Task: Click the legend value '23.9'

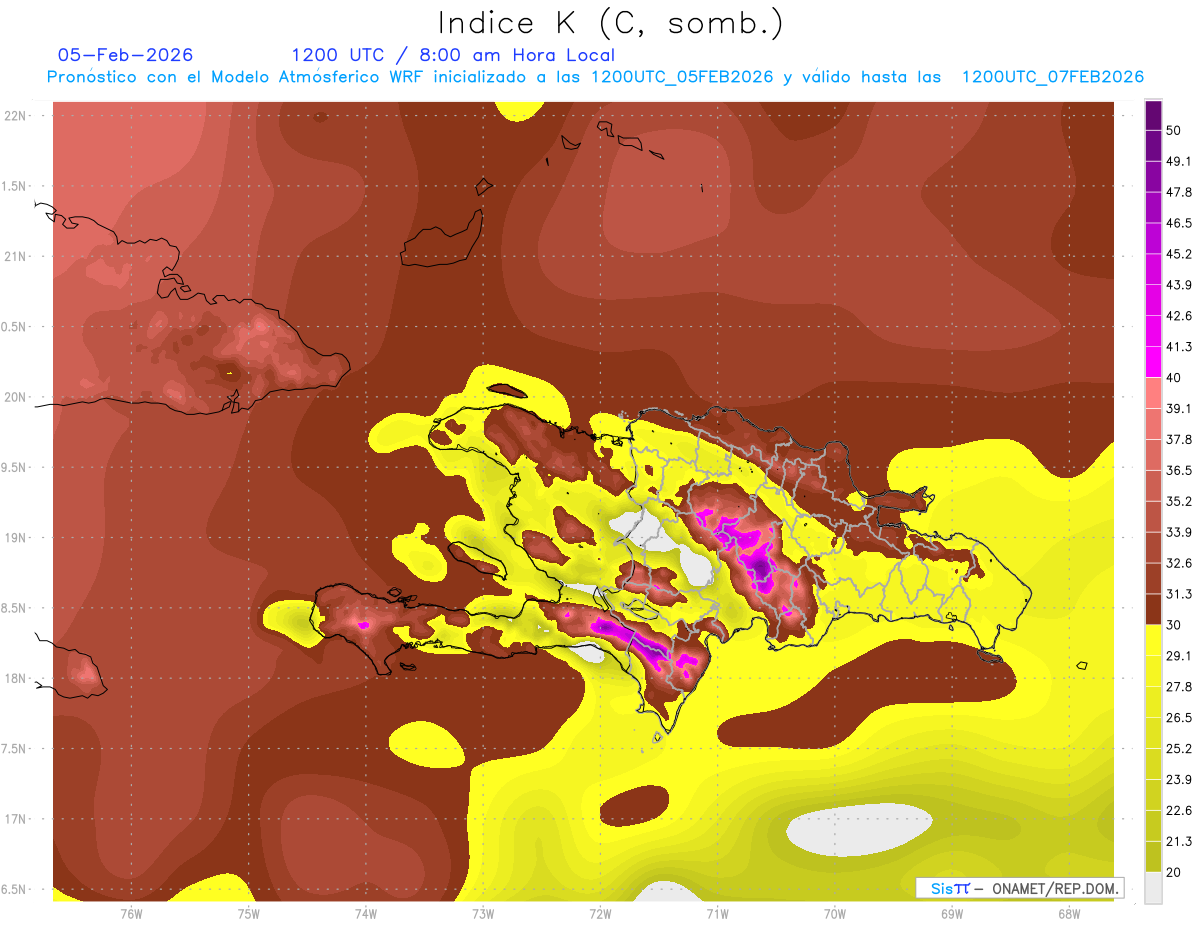Action: [x=1179, y=779]
